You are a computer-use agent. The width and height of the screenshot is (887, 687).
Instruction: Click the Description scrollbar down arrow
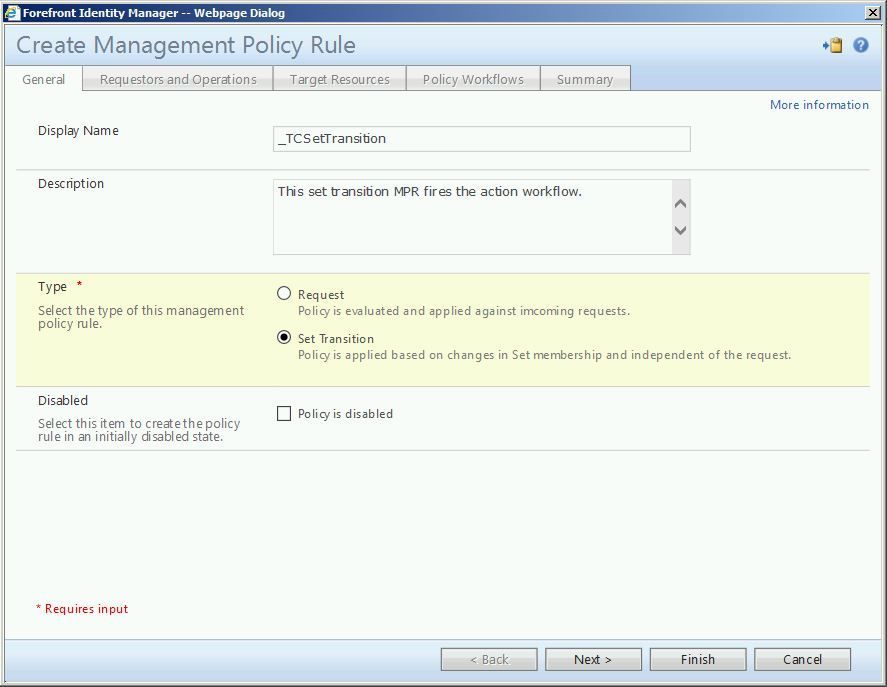tap(681, 230)
